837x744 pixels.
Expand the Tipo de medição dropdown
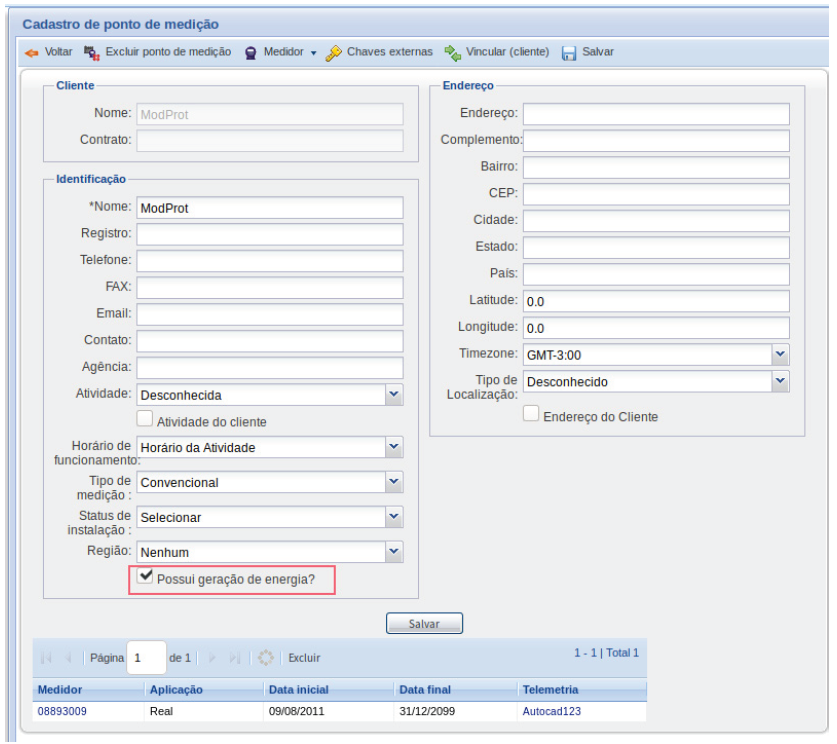point(394,482)
